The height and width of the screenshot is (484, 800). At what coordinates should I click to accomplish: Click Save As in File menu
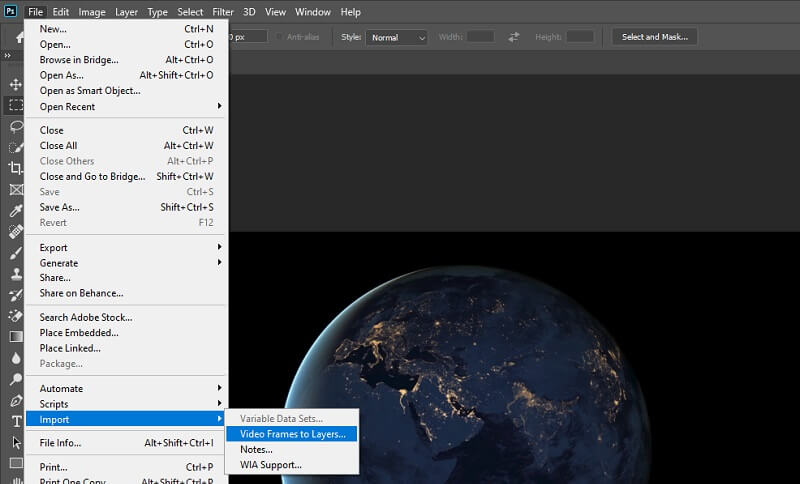point(60,207)
